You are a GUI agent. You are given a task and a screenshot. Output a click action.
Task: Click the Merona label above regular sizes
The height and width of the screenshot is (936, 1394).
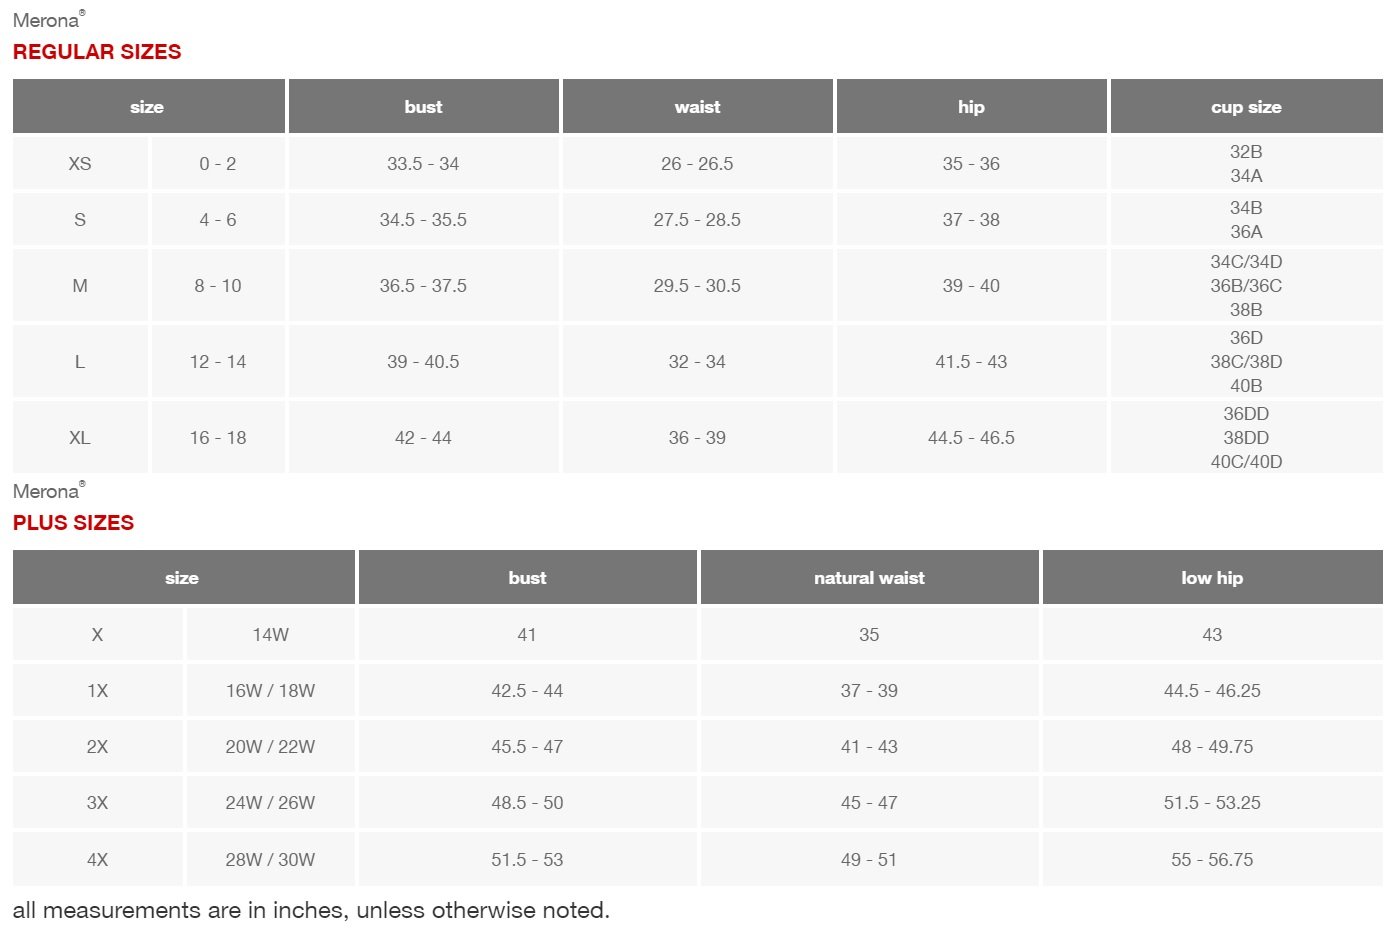coord(48,20)
